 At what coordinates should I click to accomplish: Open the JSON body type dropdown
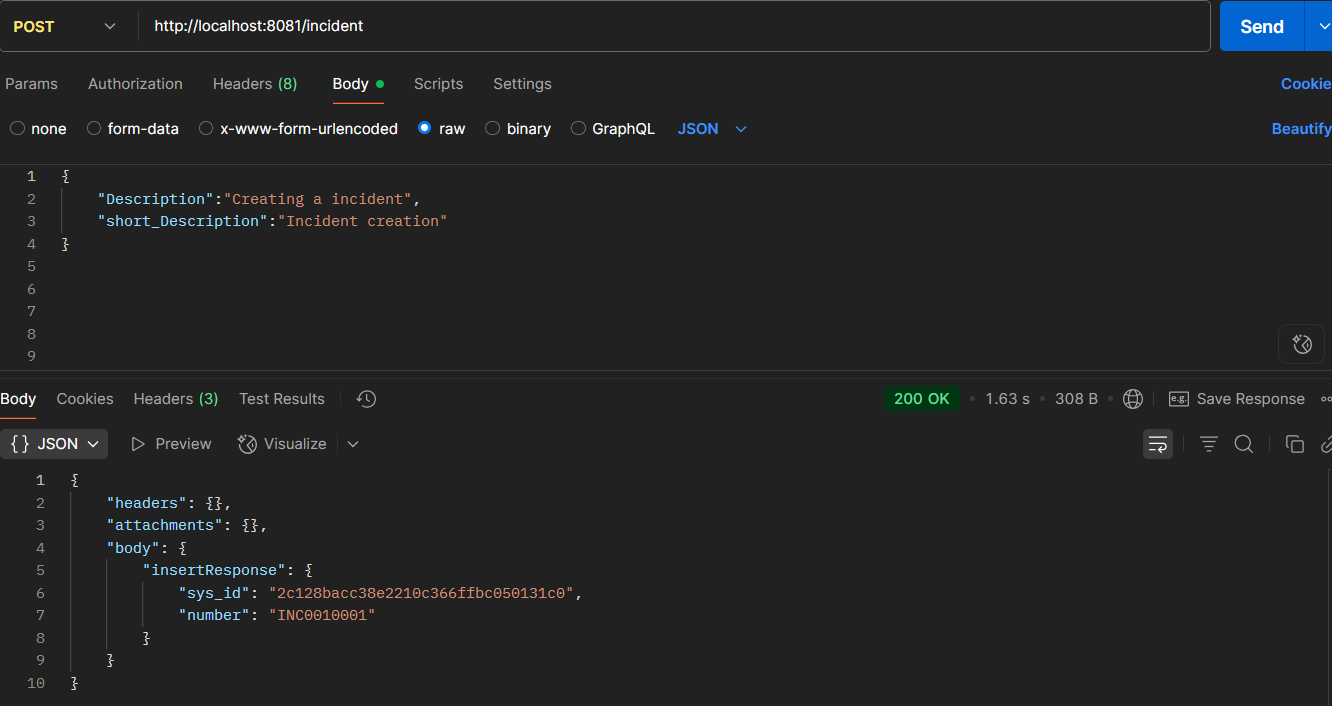712,129
